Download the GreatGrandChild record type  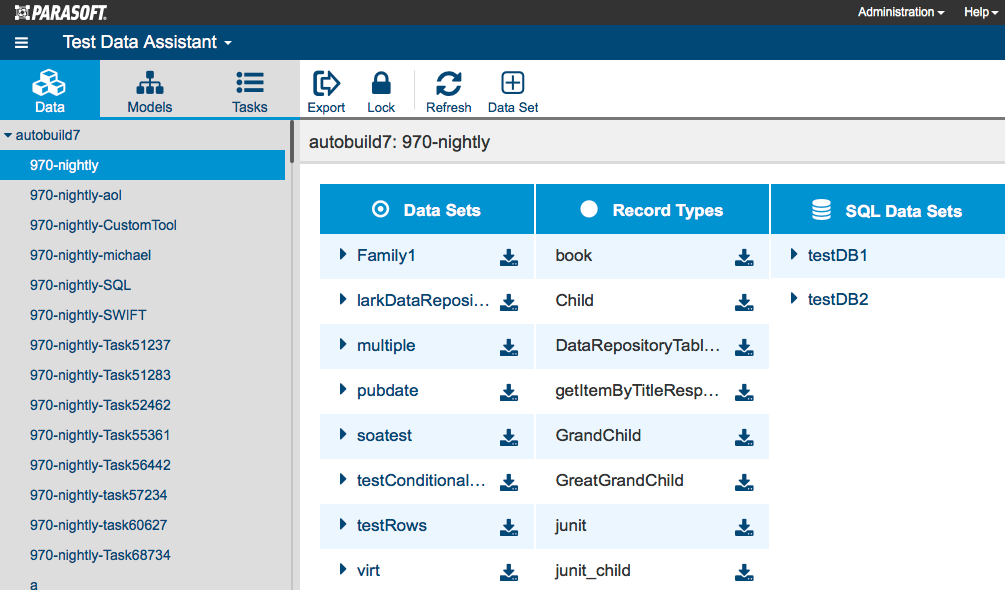point(744,482)
